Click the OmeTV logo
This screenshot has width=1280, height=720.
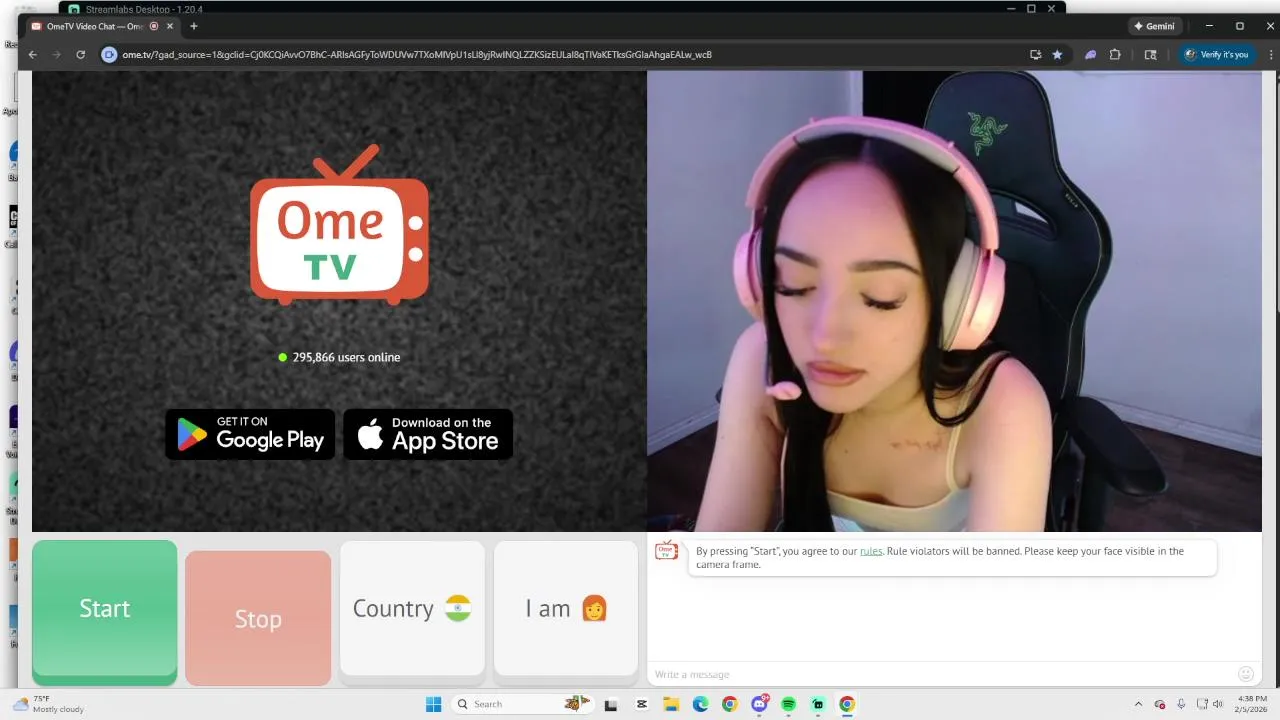pos(340,225)
